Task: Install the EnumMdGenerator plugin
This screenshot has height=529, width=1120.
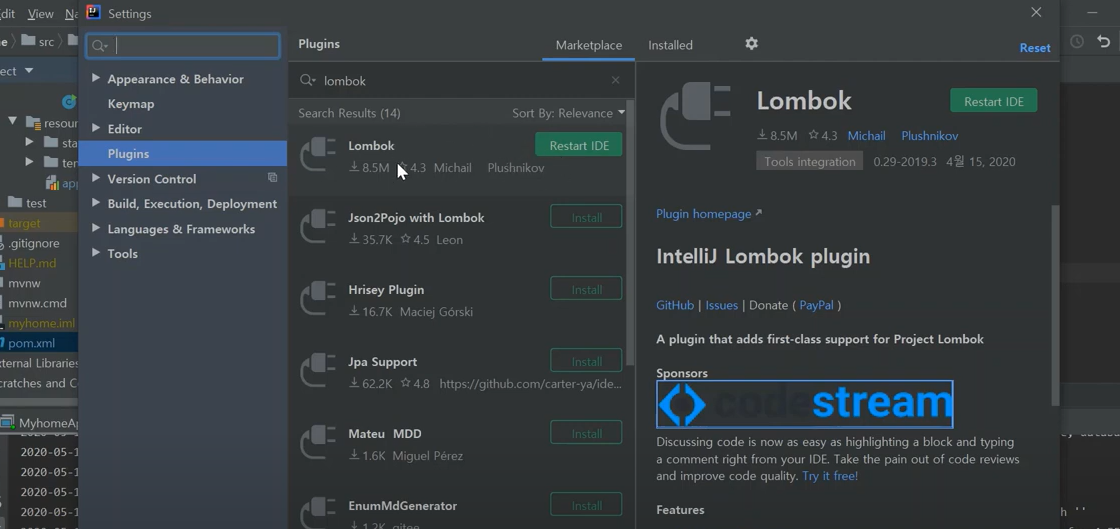Action: (586, 505)
